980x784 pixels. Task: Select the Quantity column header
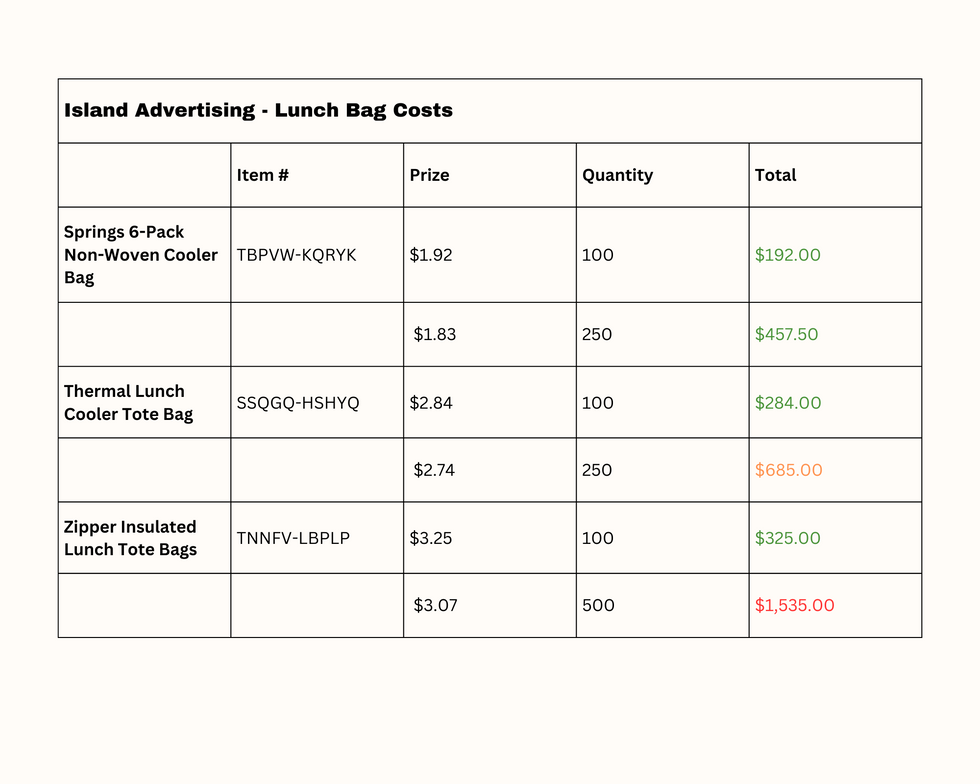point(617,175)
